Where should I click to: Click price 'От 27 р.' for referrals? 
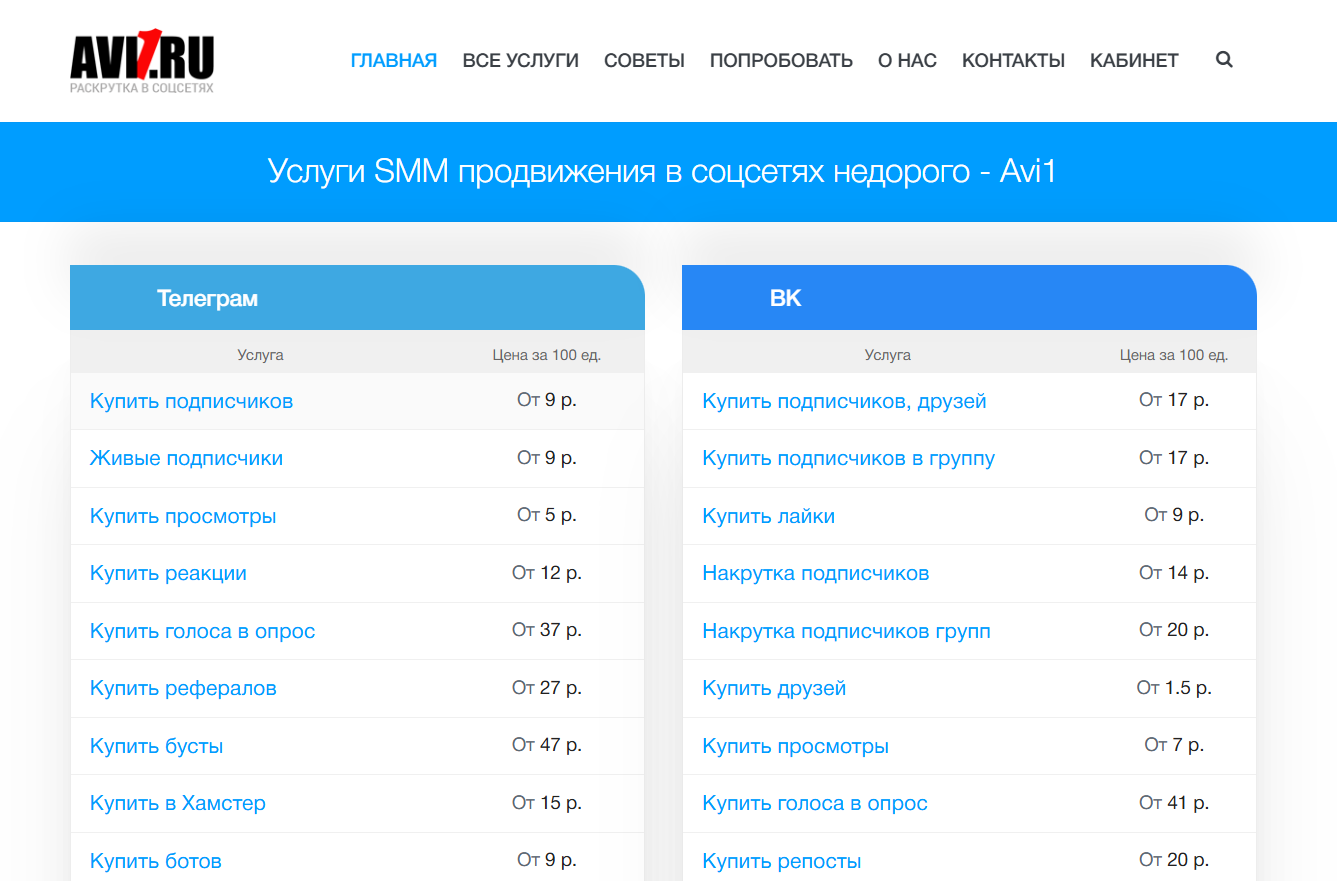547,688
